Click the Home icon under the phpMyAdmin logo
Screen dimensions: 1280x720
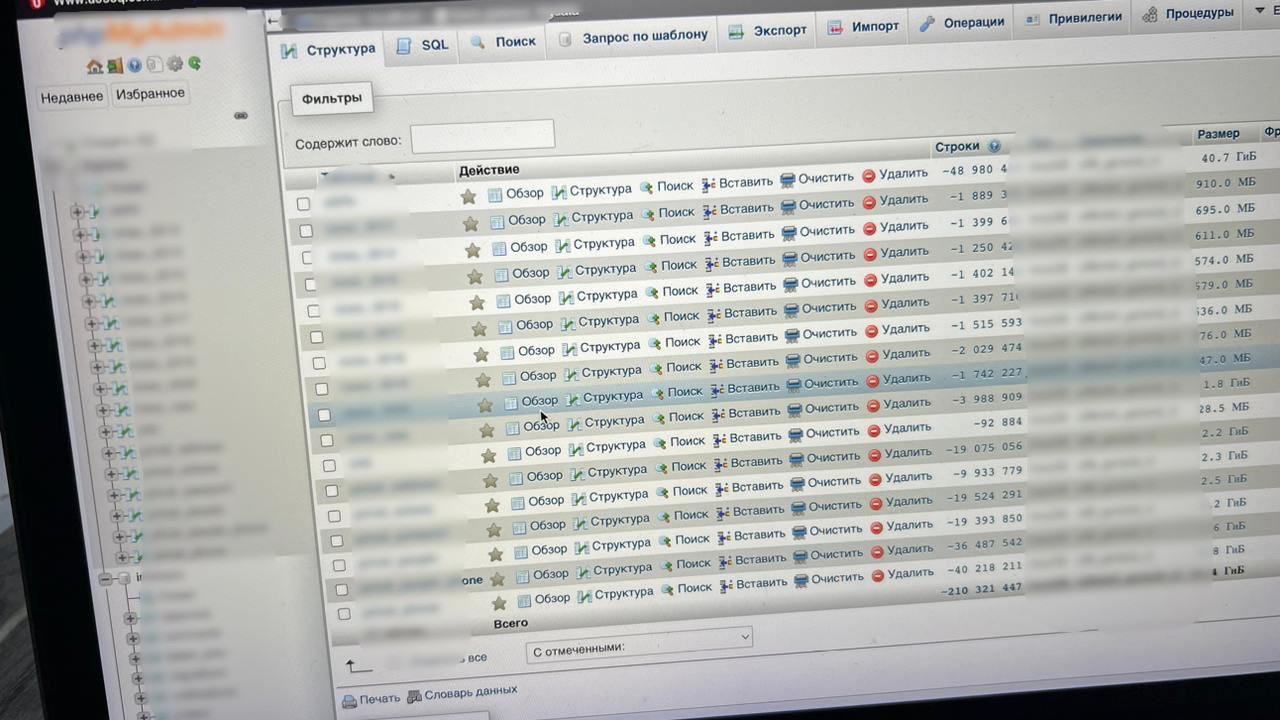point(94,66)
